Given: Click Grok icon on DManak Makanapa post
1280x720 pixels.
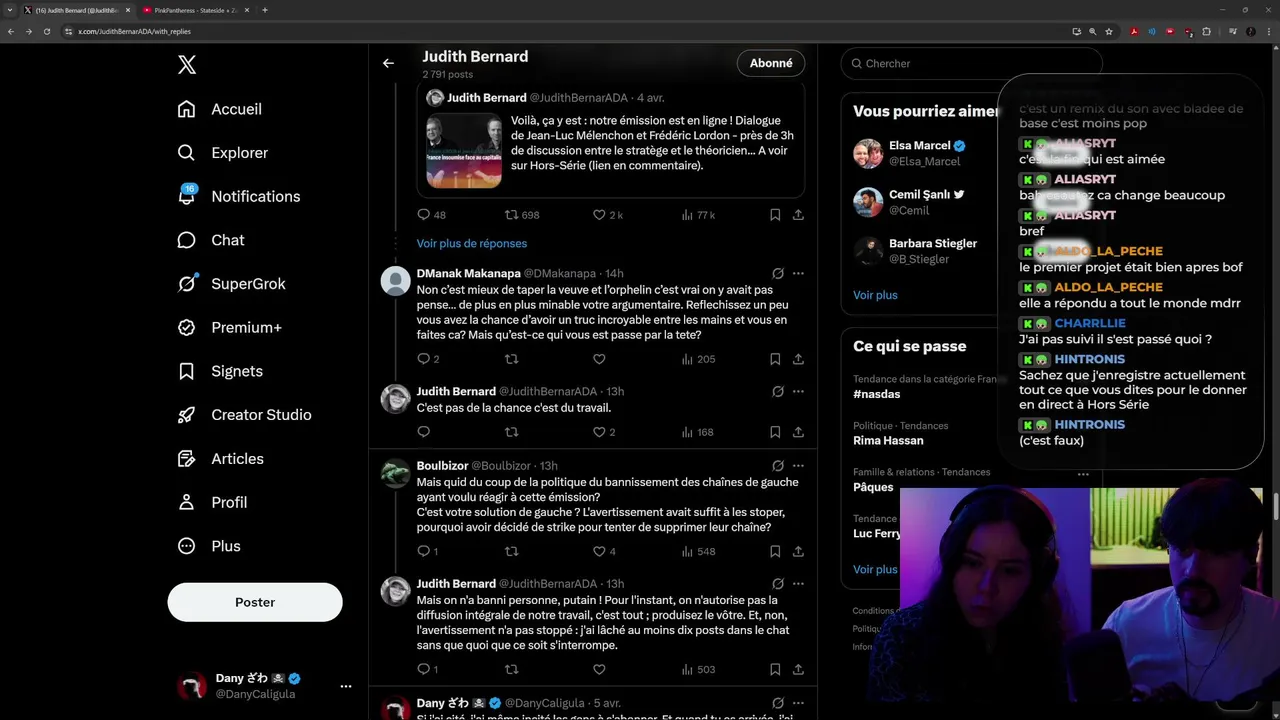Looking at the screenshot, I should (x=777, y=273).
